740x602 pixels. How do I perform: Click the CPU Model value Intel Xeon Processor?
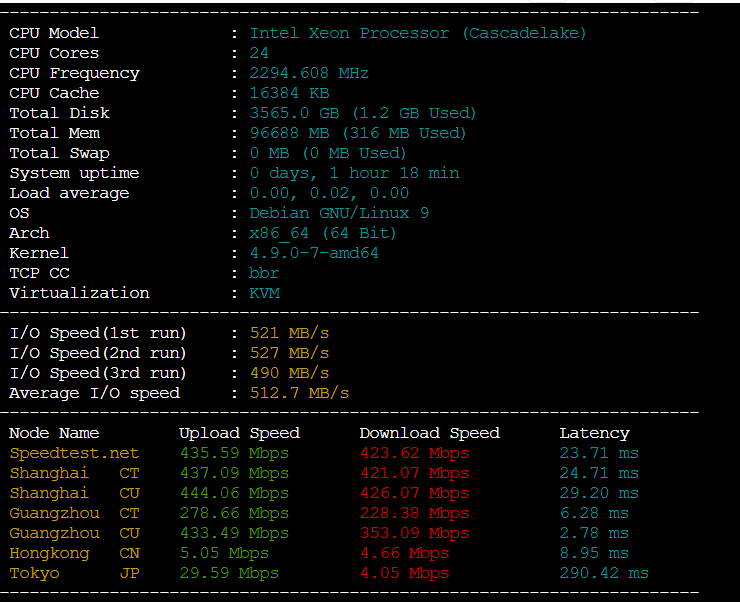418,33
